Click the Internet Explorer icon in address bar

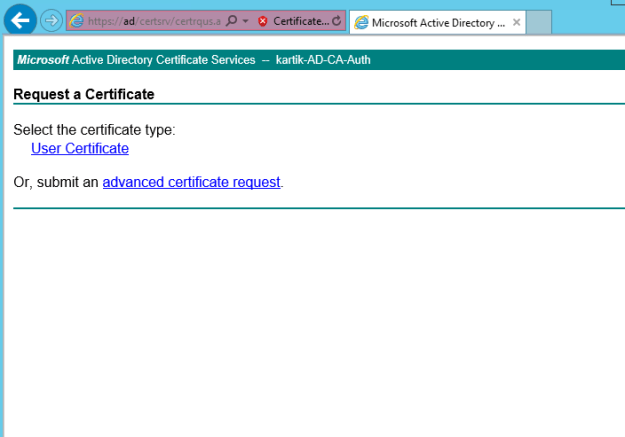coord(77,21)
